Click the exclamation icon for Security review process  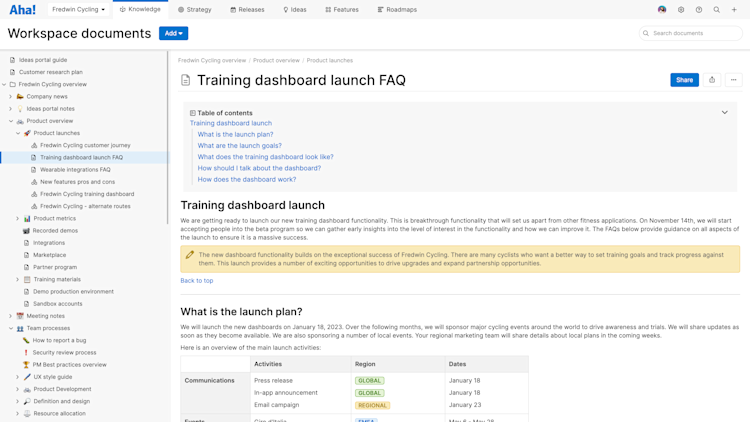coord(26,353)
